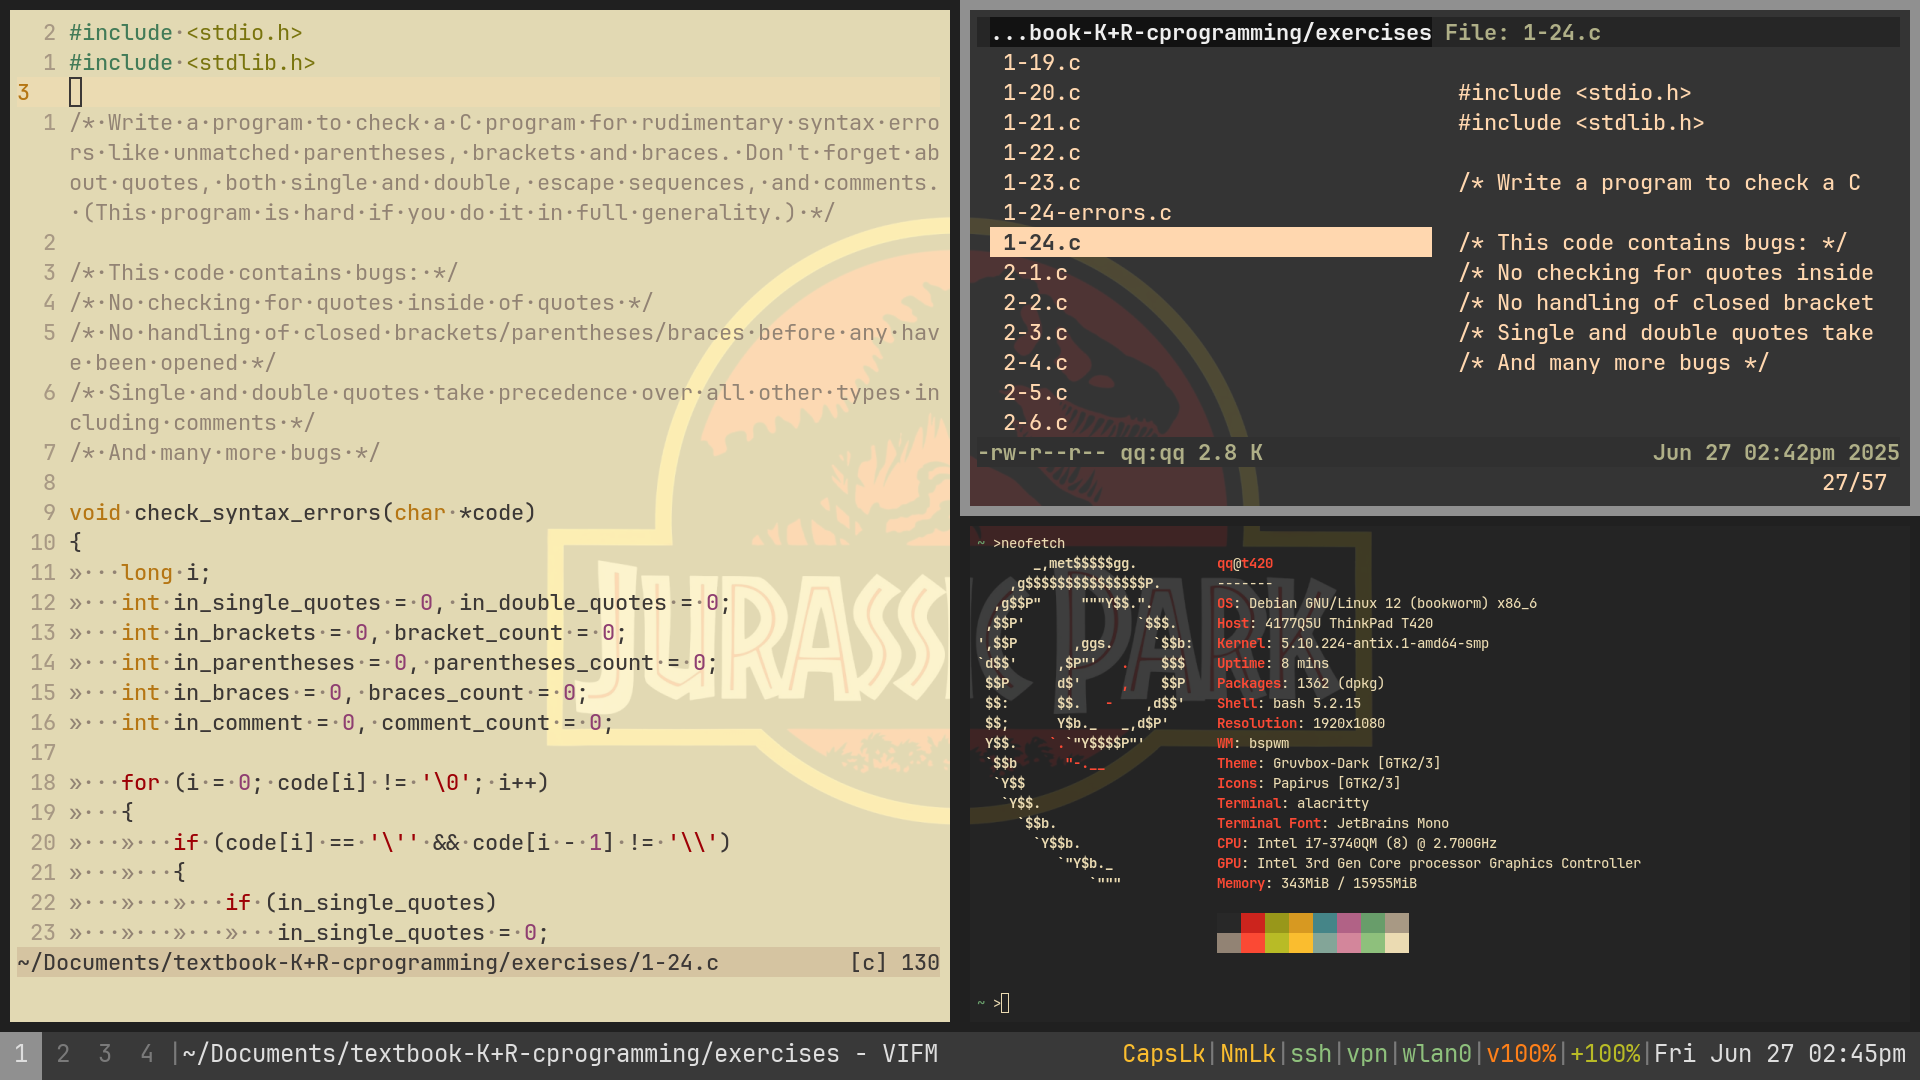This screenshot has width=1920, height=1080.
Task: Click '#include <stdlib.h>' in the Vifm preview
Action: 1581,123
